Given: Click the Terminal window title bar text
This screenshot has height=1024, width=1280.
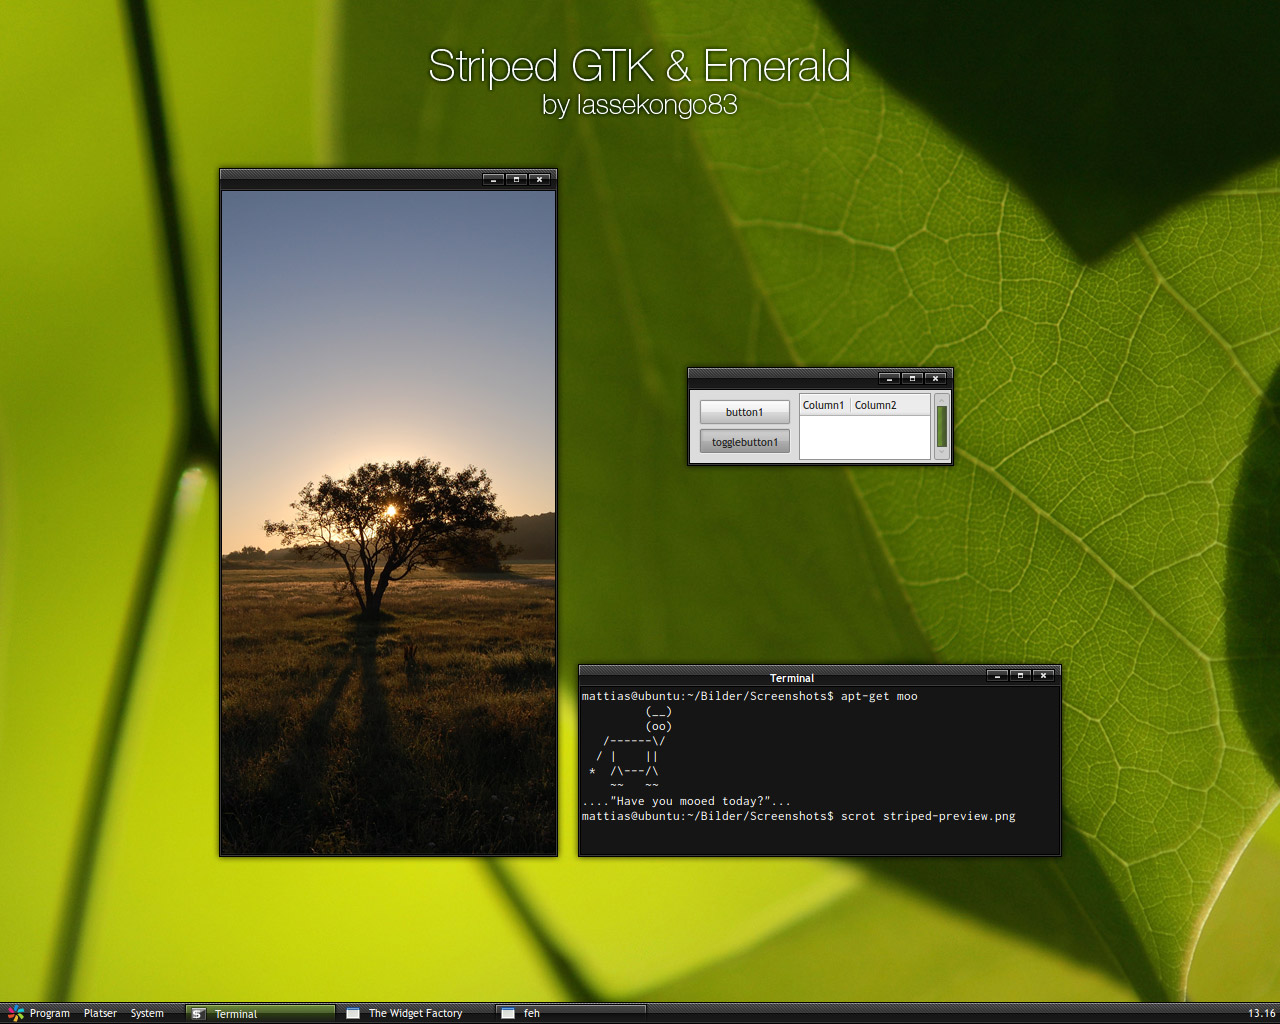Looking at the screenshot, I should [x=792, y=678].
